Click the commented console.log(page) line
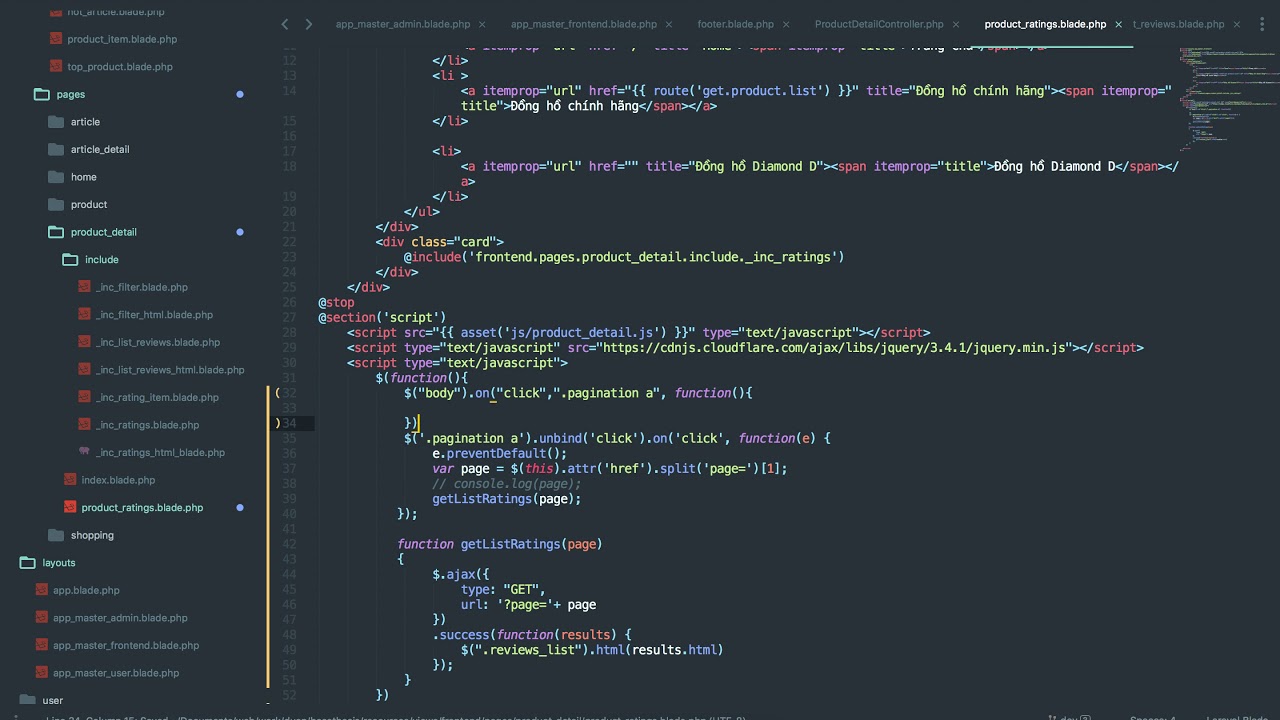 (507, 483)
